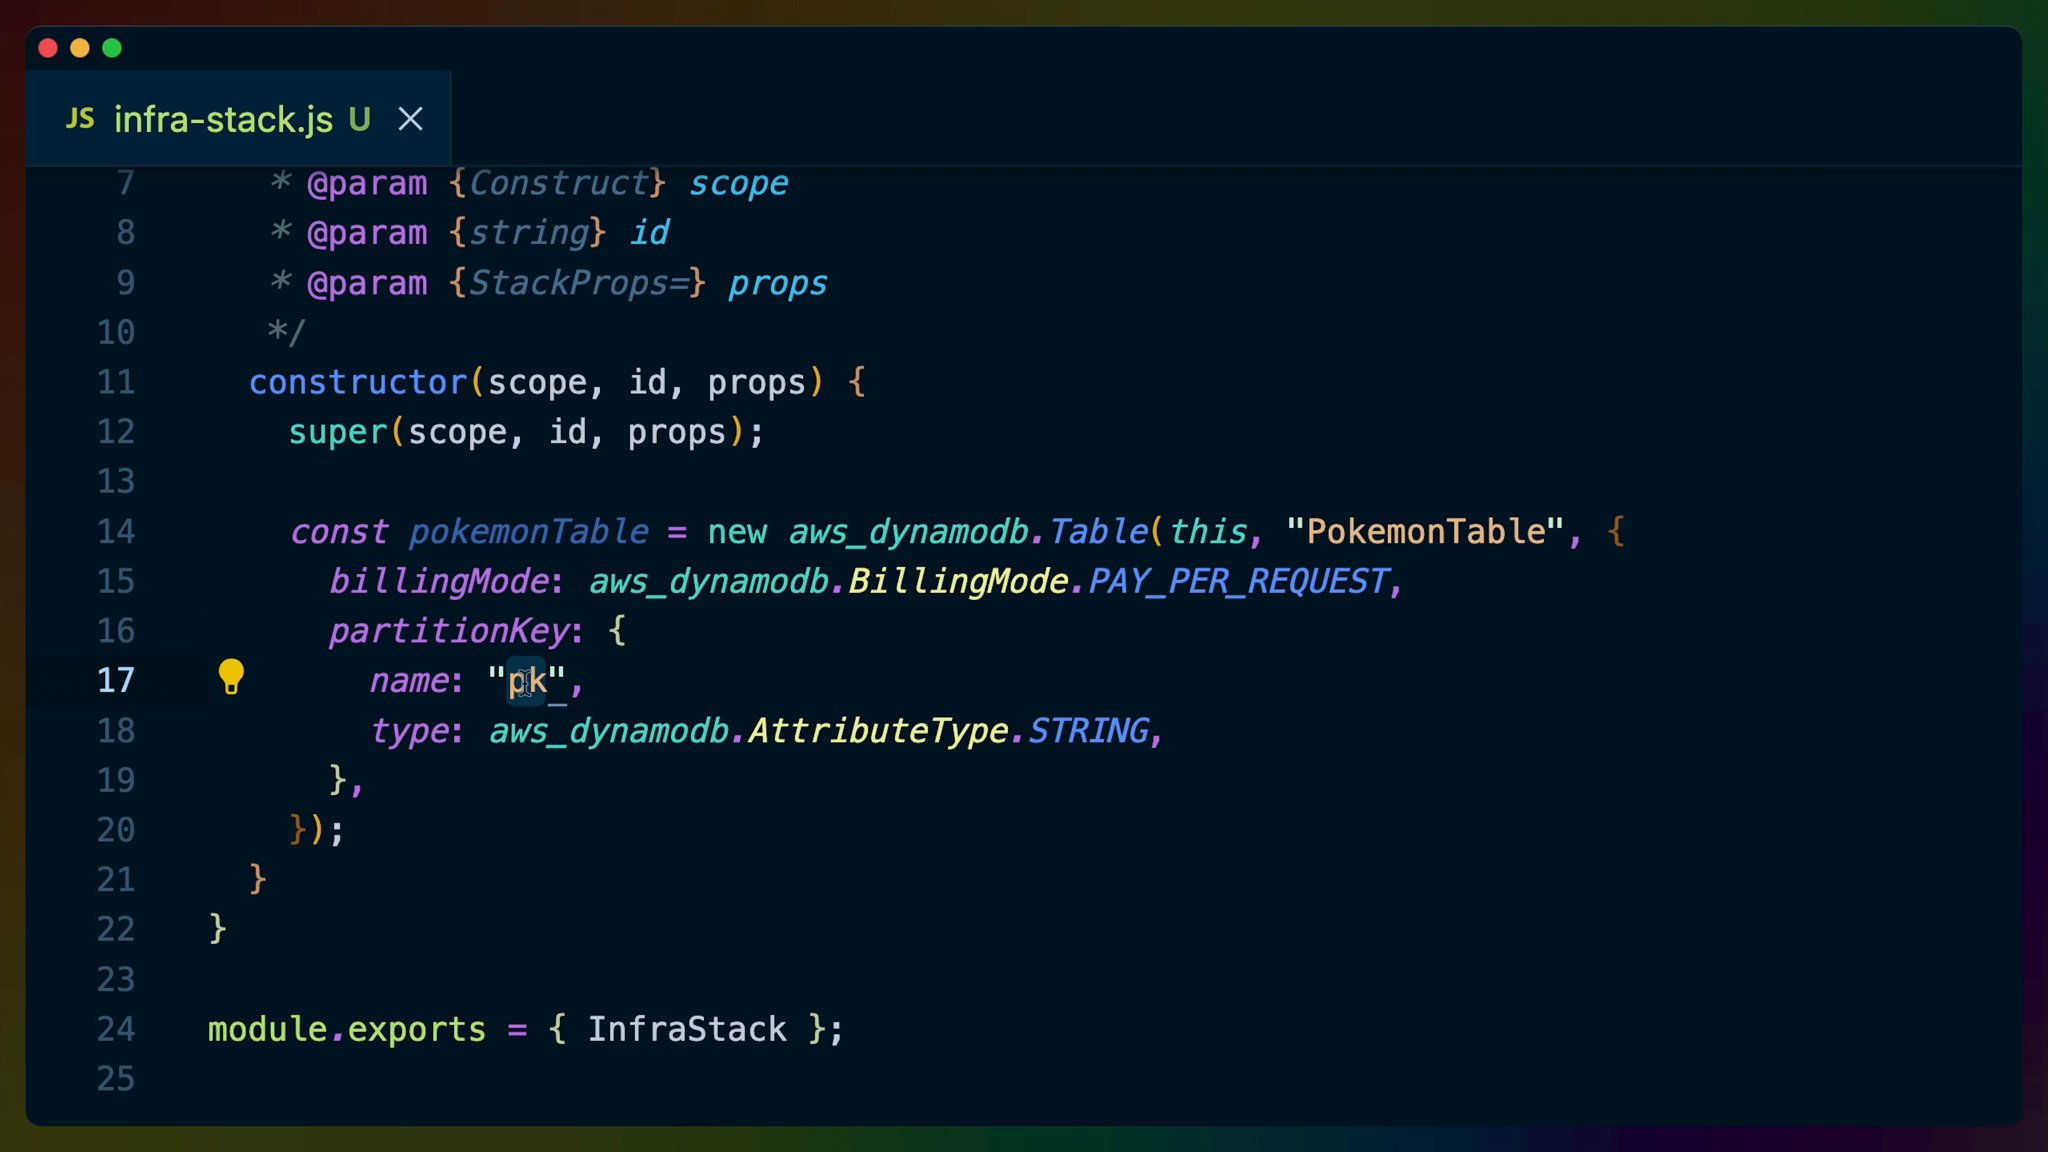Click "PAY_PER_REQUEST" constant
The height and width of the screenshot is (1152, 2048).
coord(1238,581)
